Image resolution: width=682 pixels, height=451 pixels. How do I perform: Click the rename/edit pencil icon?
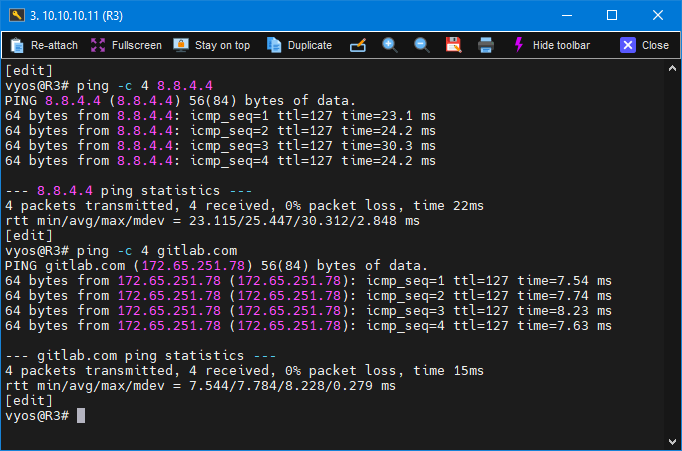tap(358, 45)
